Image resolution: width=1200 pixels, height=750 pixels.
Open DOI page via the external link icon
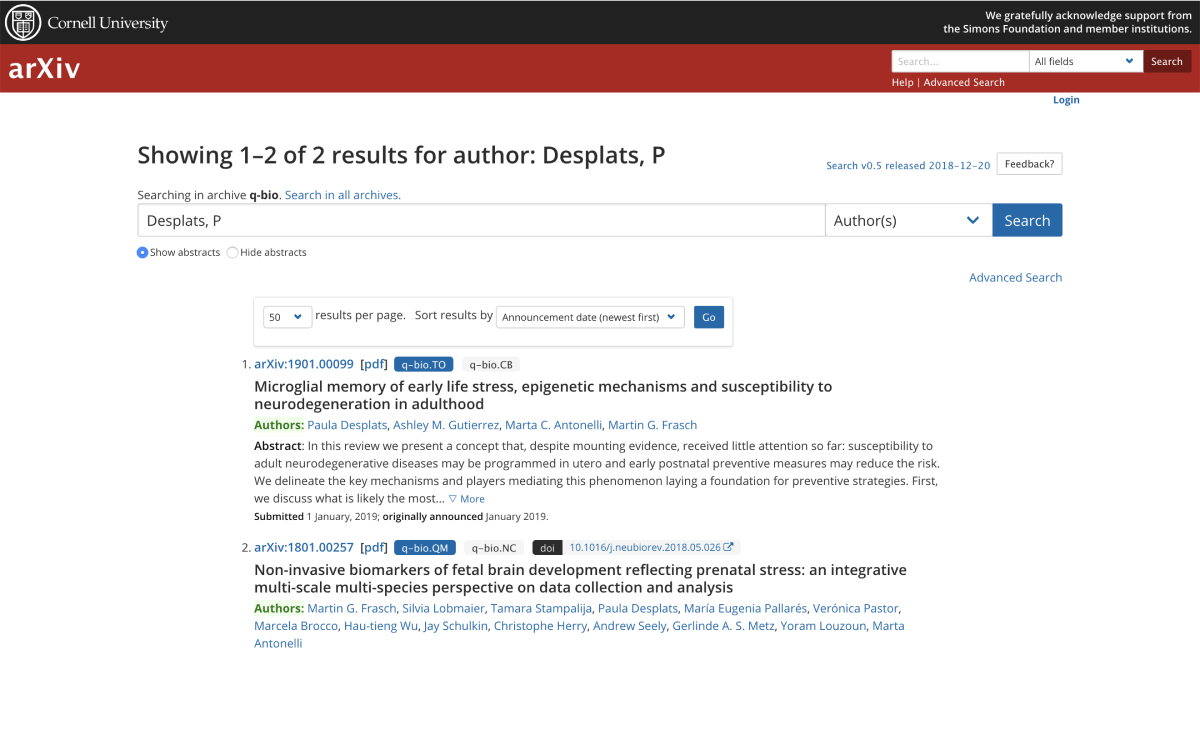(x=728, y=546)
